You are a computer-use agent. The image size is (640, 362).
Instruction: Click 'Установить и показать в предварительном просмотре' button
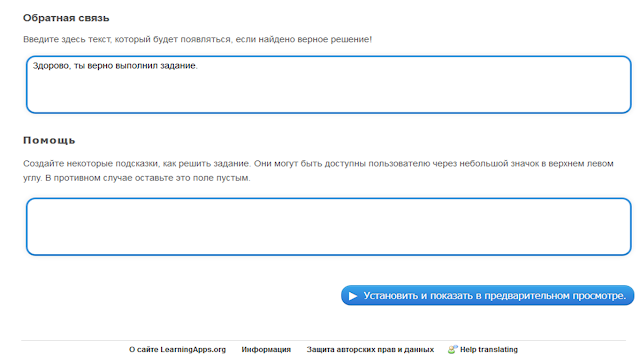point(488,295)
